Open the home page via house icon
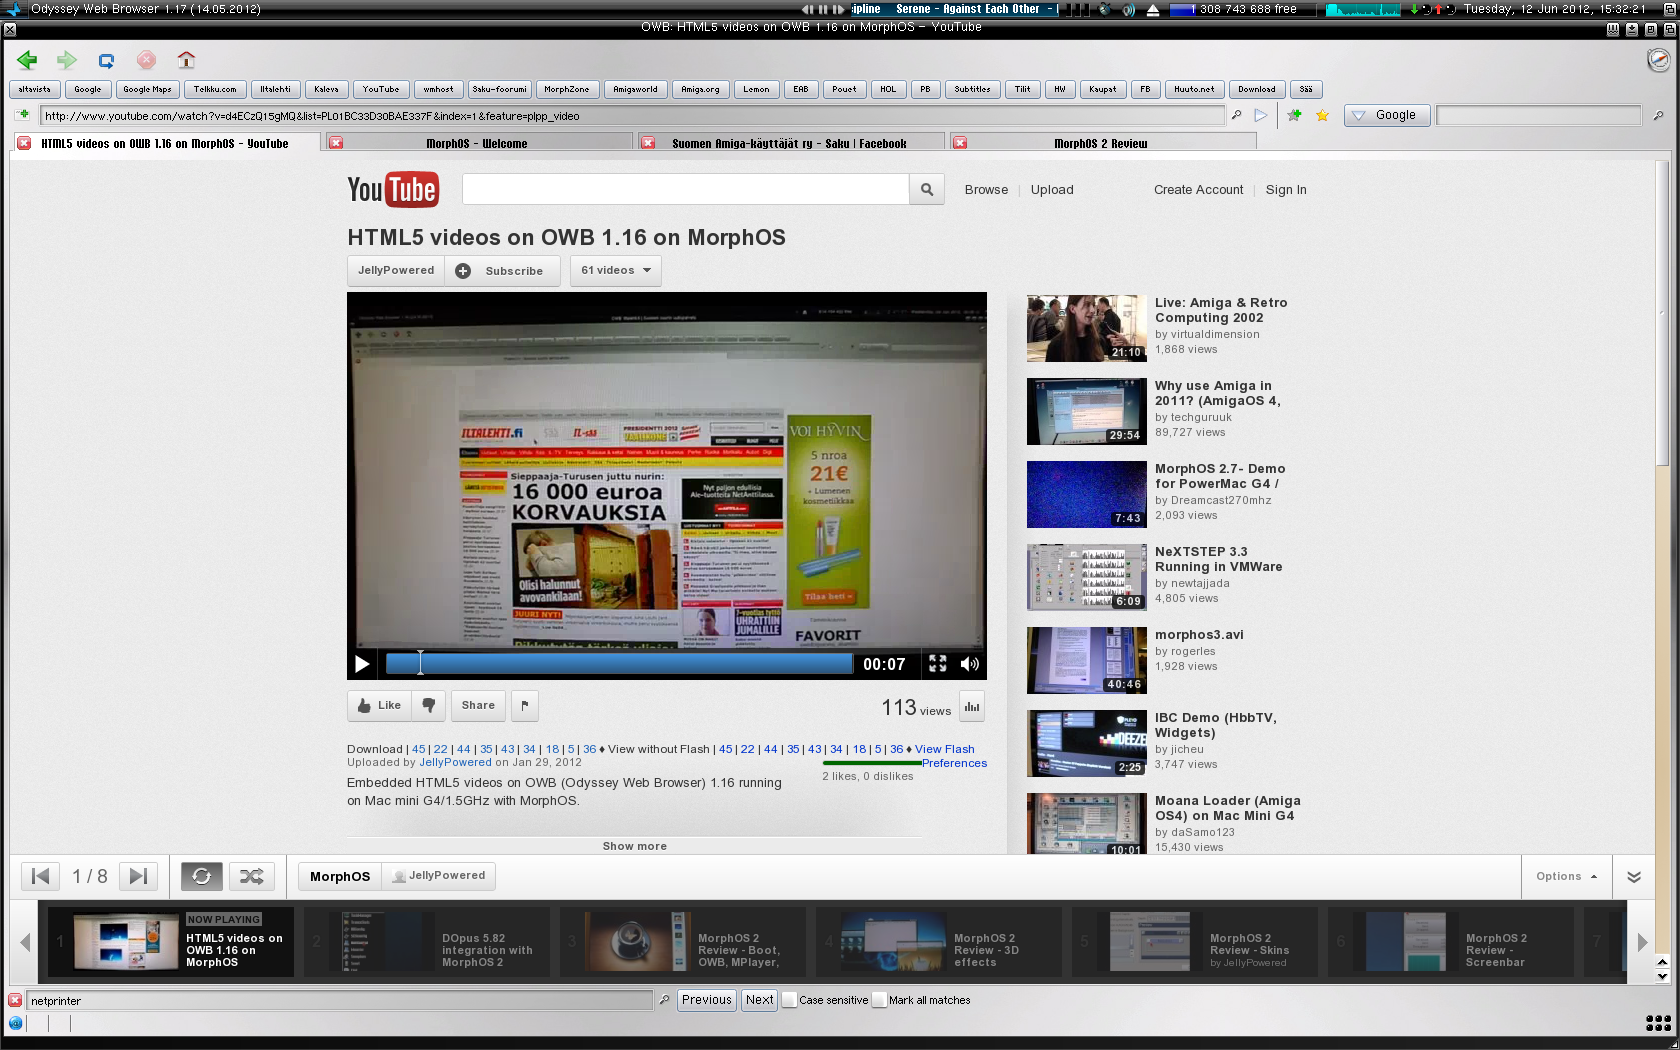This screenshot has width=1680, height=1050. point(186,60)
